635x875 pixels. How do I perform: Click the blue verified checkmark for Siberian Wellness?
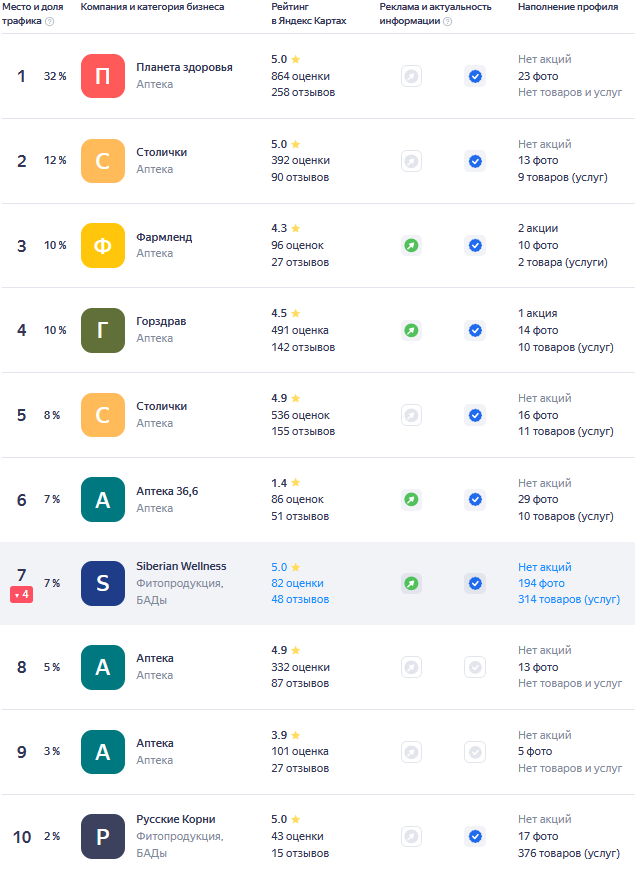475,584
